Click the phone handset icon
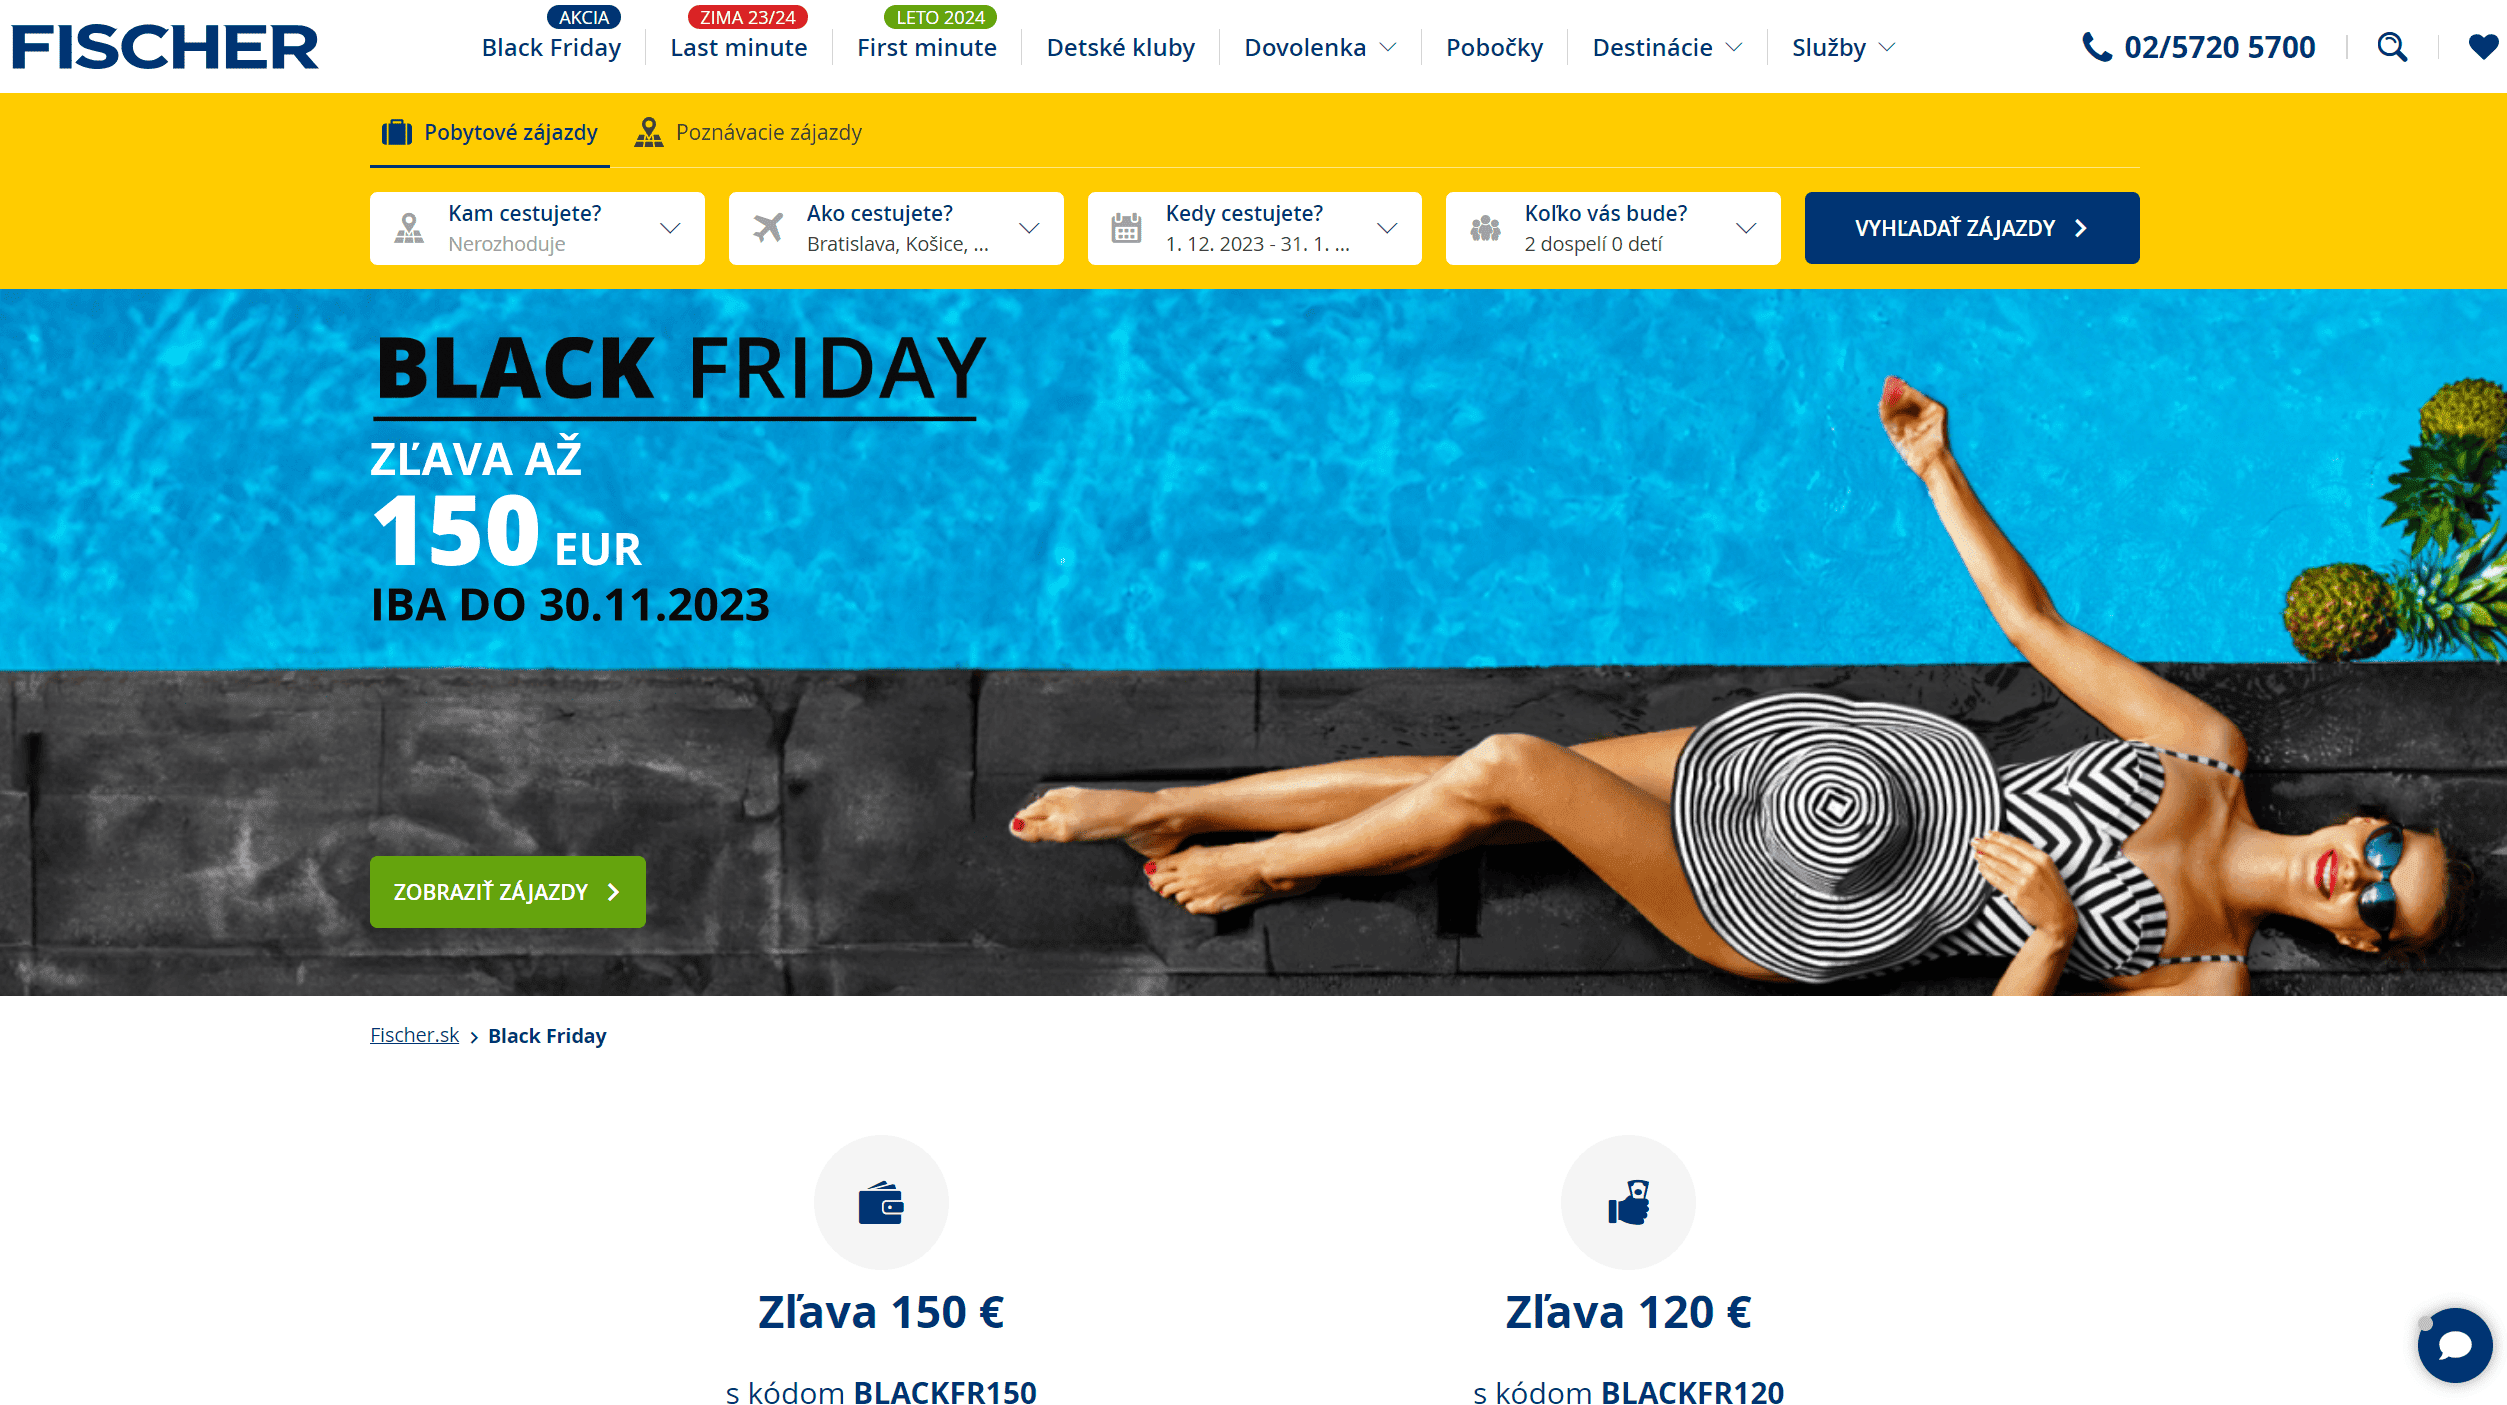Screen dimensions: 2507x1405 pos(2097,47)
